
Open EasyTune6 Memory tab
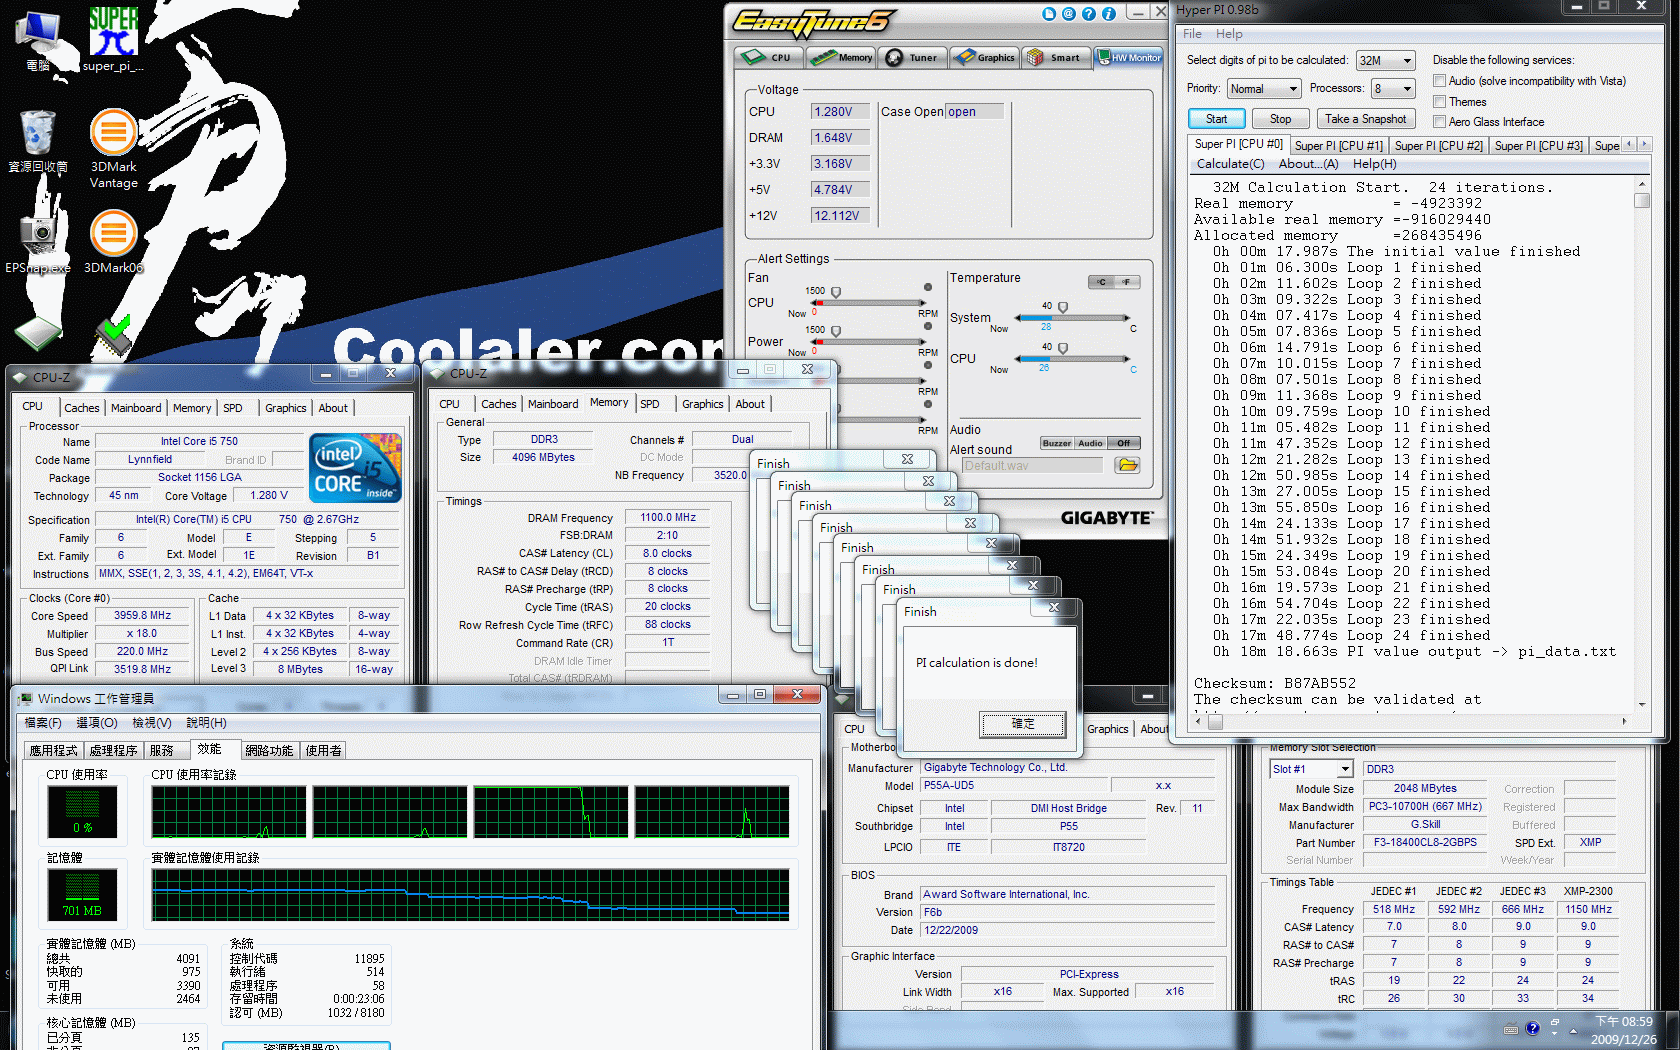point(841,57)
